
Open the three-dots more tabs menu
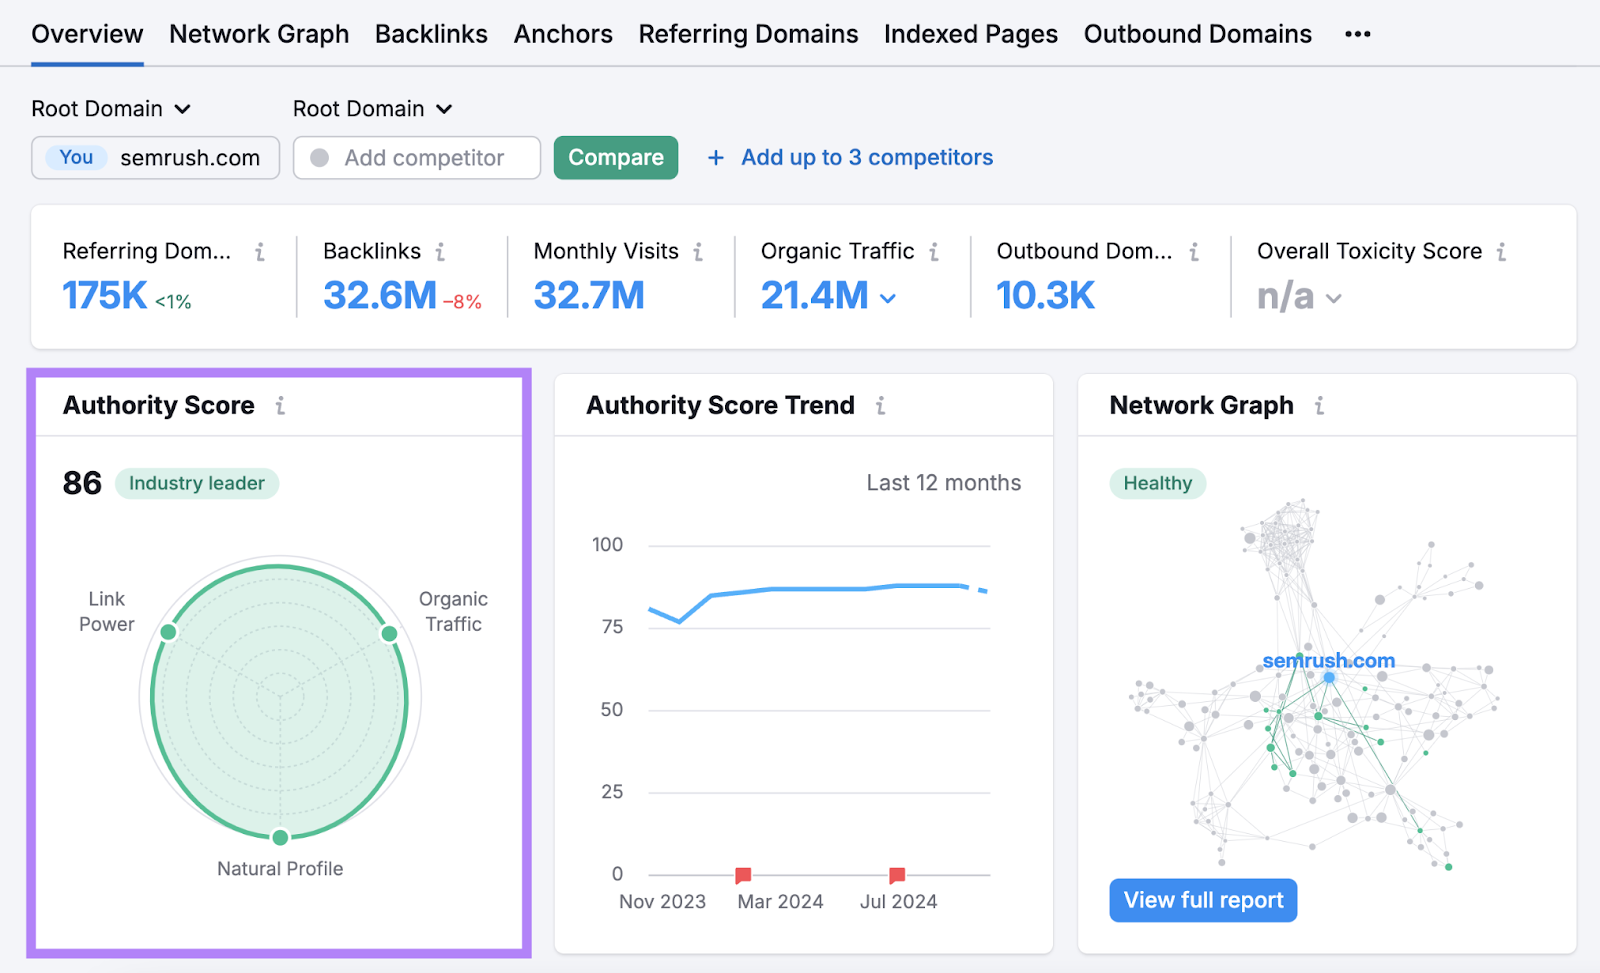coord(1357,34)
